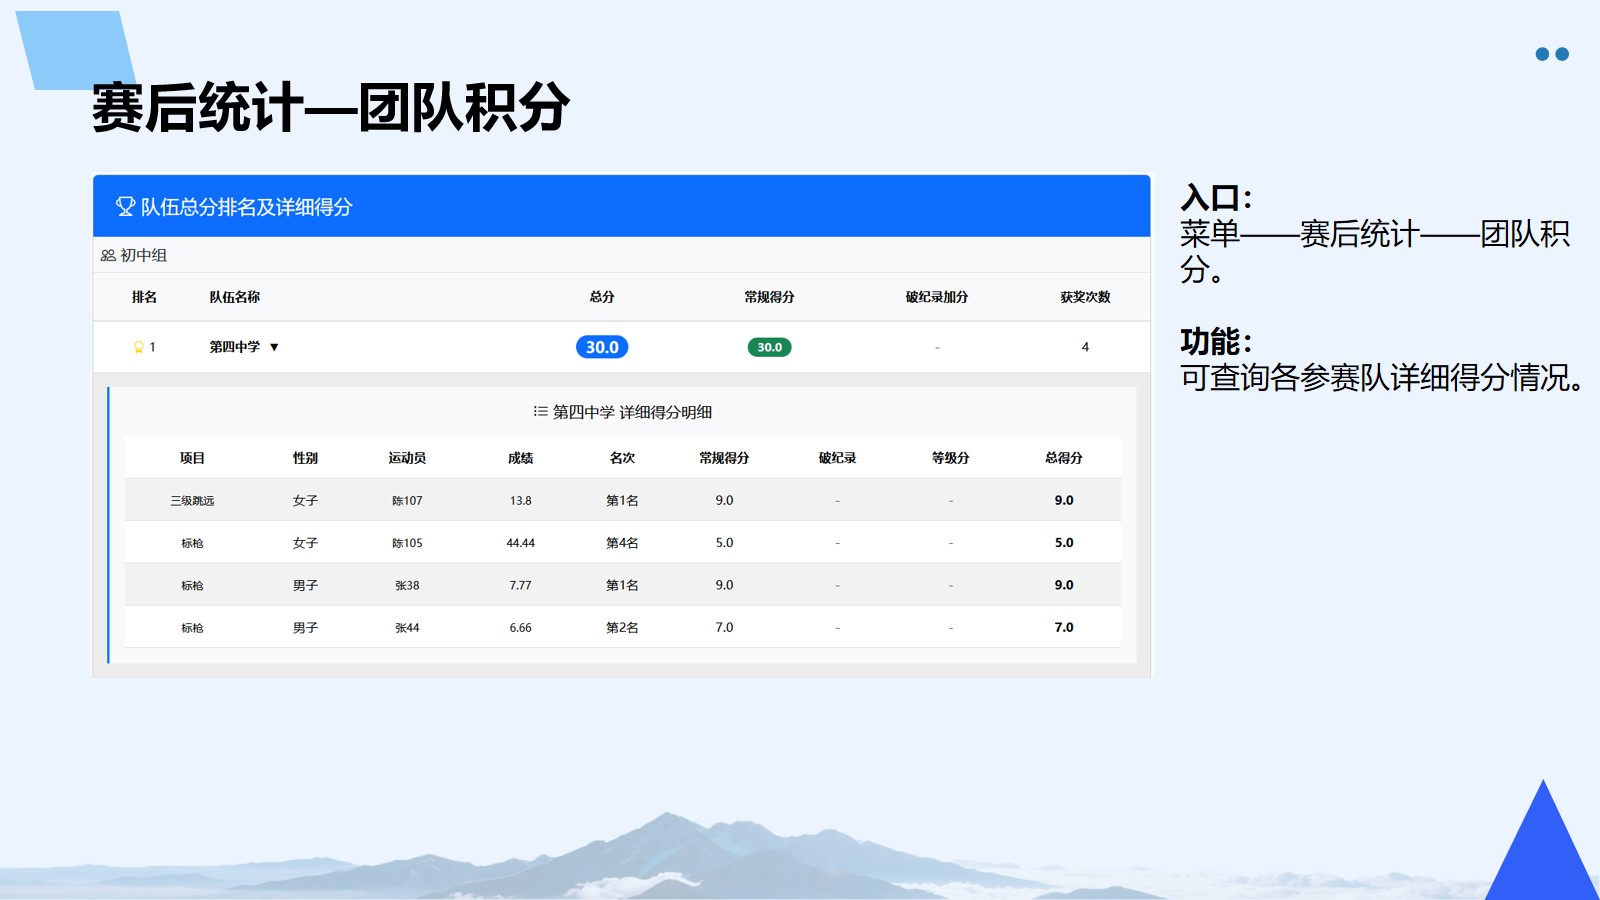
Task: Click the 运动员 column header
Action: (407, 458)
